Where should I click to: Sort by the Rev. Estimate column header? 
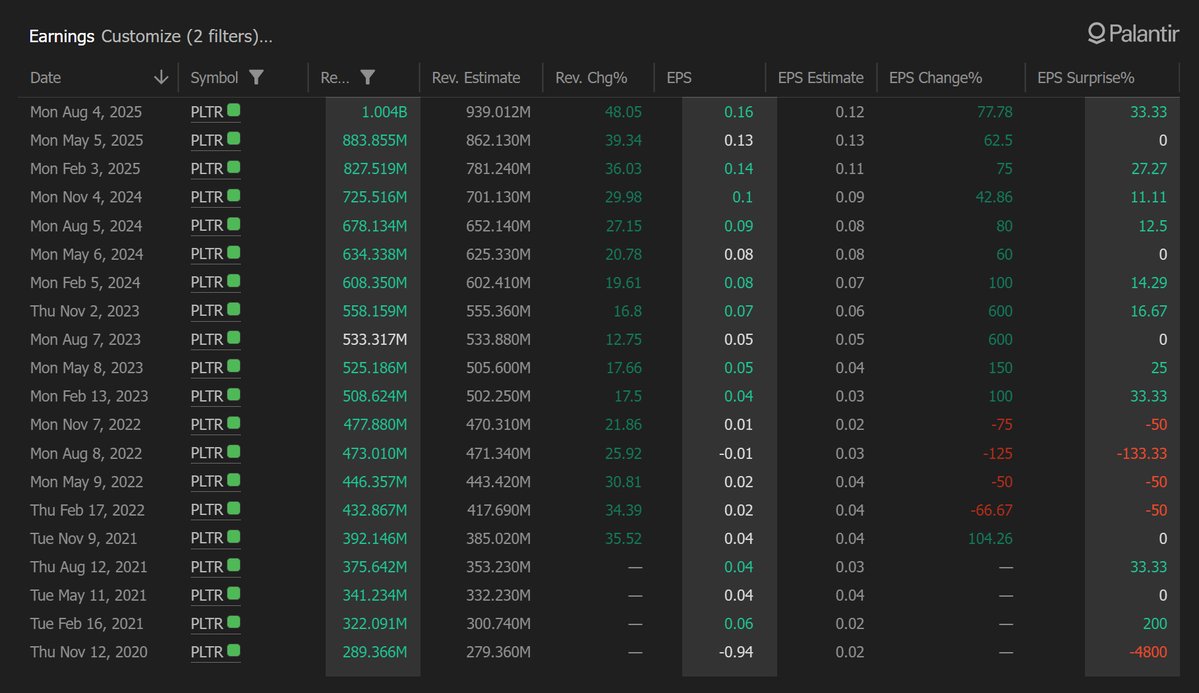pyautogui.click(x=476, y=78)
